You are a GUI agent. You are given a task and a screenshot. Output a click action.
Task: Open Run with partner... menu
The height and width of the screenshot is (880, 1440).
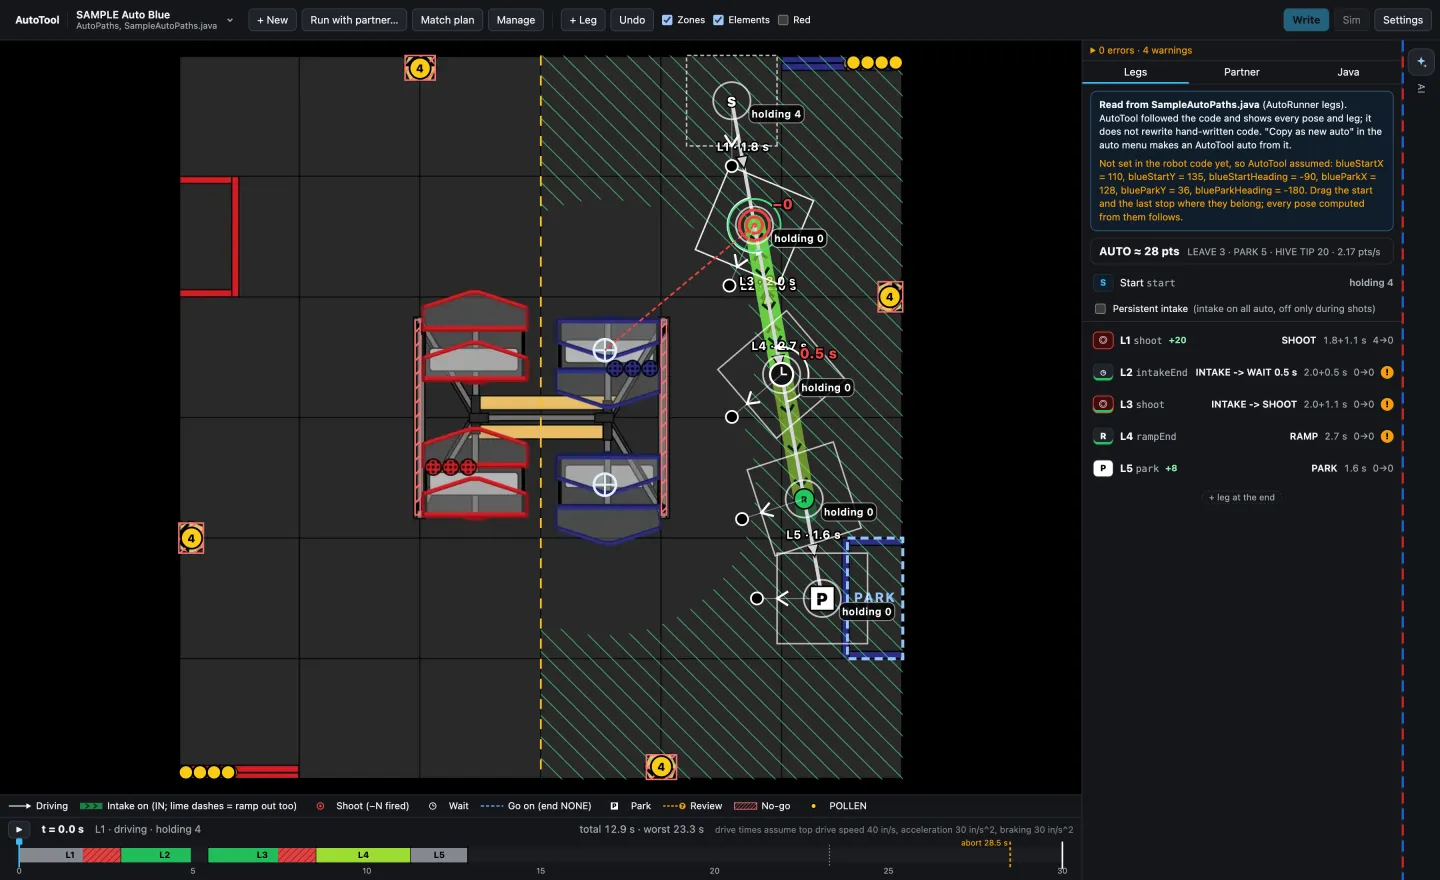[354, 20]
